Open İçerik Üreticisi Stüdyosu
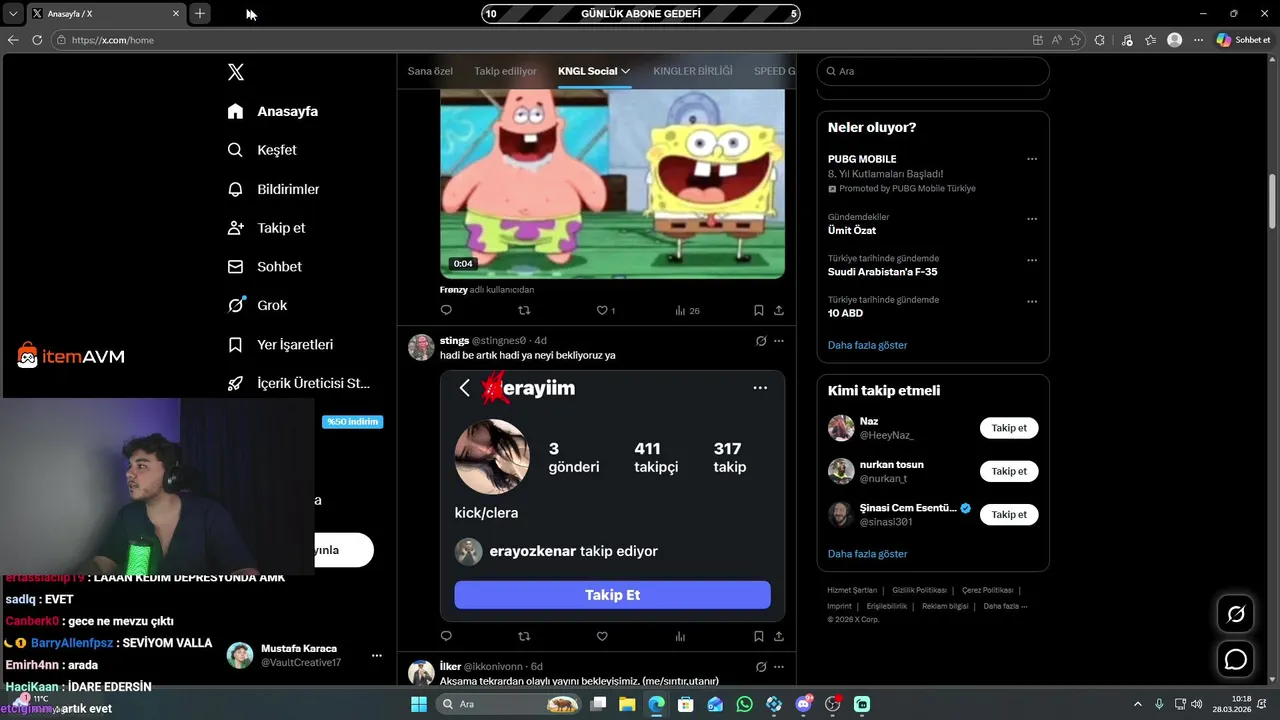Viewport: 1280px width, 720px height. (x=300, y=383)
